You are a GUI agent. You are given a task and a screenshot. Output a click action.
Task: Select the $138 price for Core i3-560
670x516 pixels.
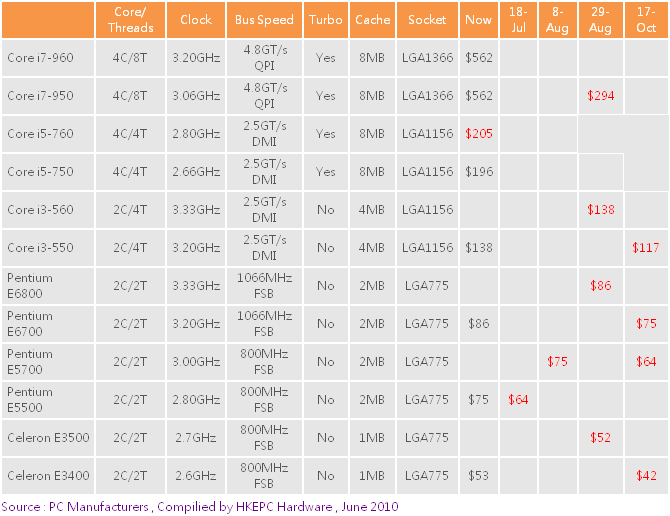point(601,210)
